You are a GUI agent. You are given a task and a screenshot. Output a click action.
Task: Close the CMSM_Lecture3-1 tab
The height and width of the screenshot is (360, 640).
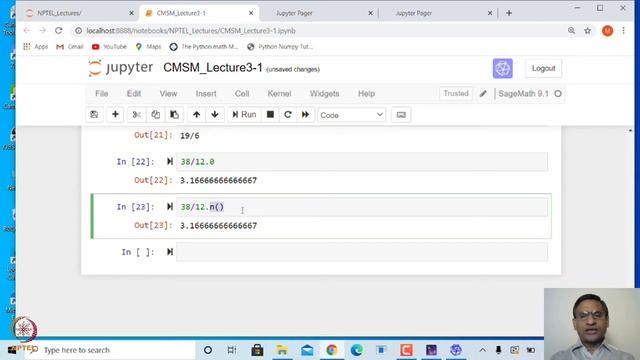click(x=251, y=13)
